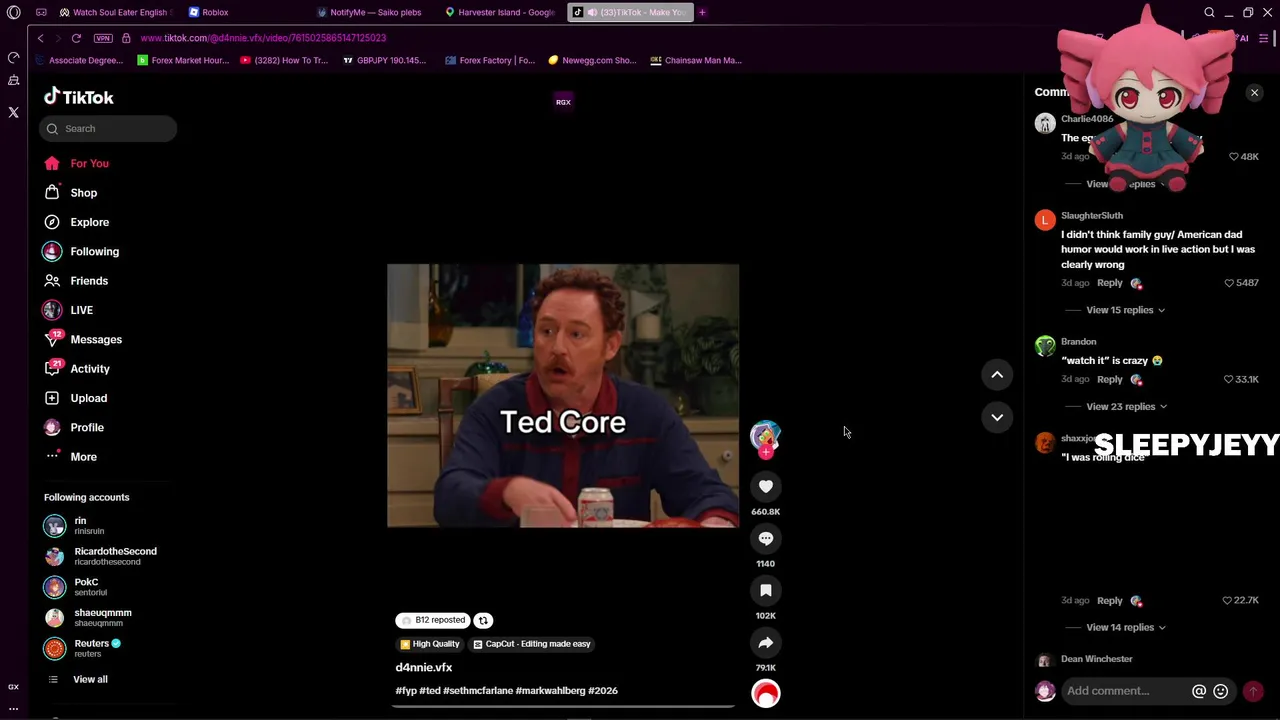Image resolution: width=1280 pixels, height=720 pixels.
Task: Expand View 14 replies thread
Action: point(1125,627)
